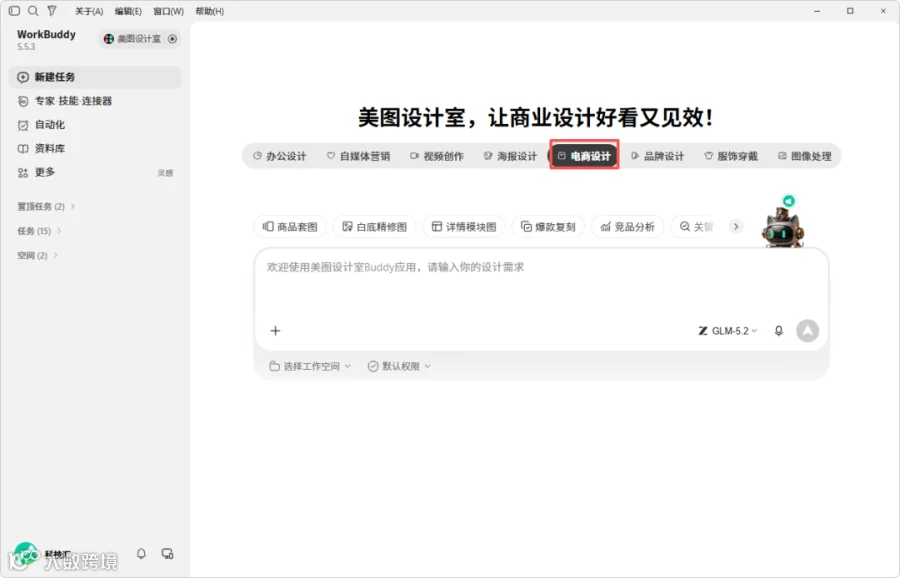Expand the 任务 (15) list
900x578 pixels.
[x=40, y=231]
